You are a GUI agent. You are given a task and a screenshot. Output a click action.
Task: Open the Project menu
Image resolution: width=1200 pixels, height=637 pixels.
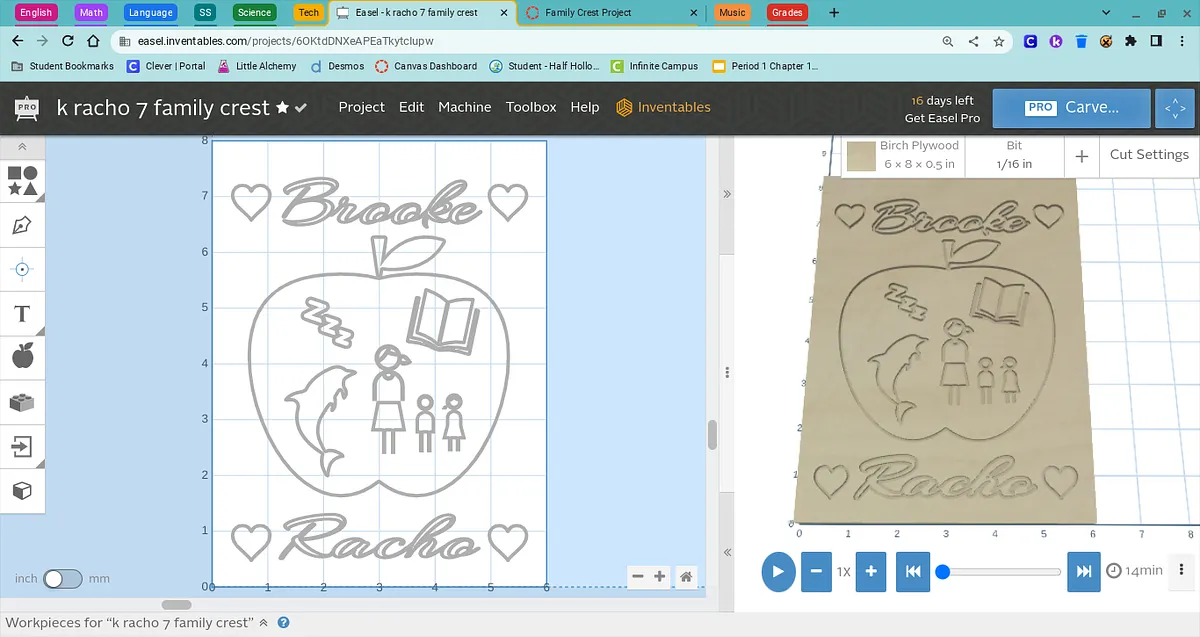[x=361, y=107]
